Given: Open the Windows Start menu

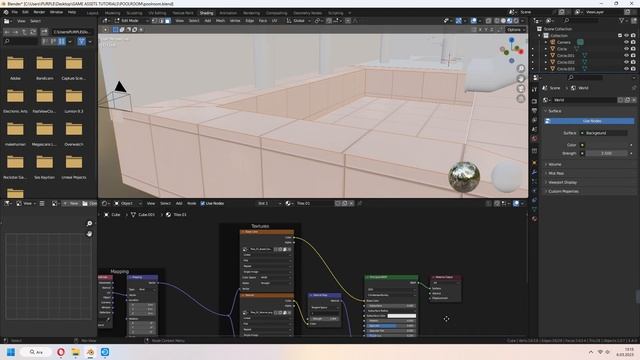Looking at the screenshot, I should (x=11, y=352).
